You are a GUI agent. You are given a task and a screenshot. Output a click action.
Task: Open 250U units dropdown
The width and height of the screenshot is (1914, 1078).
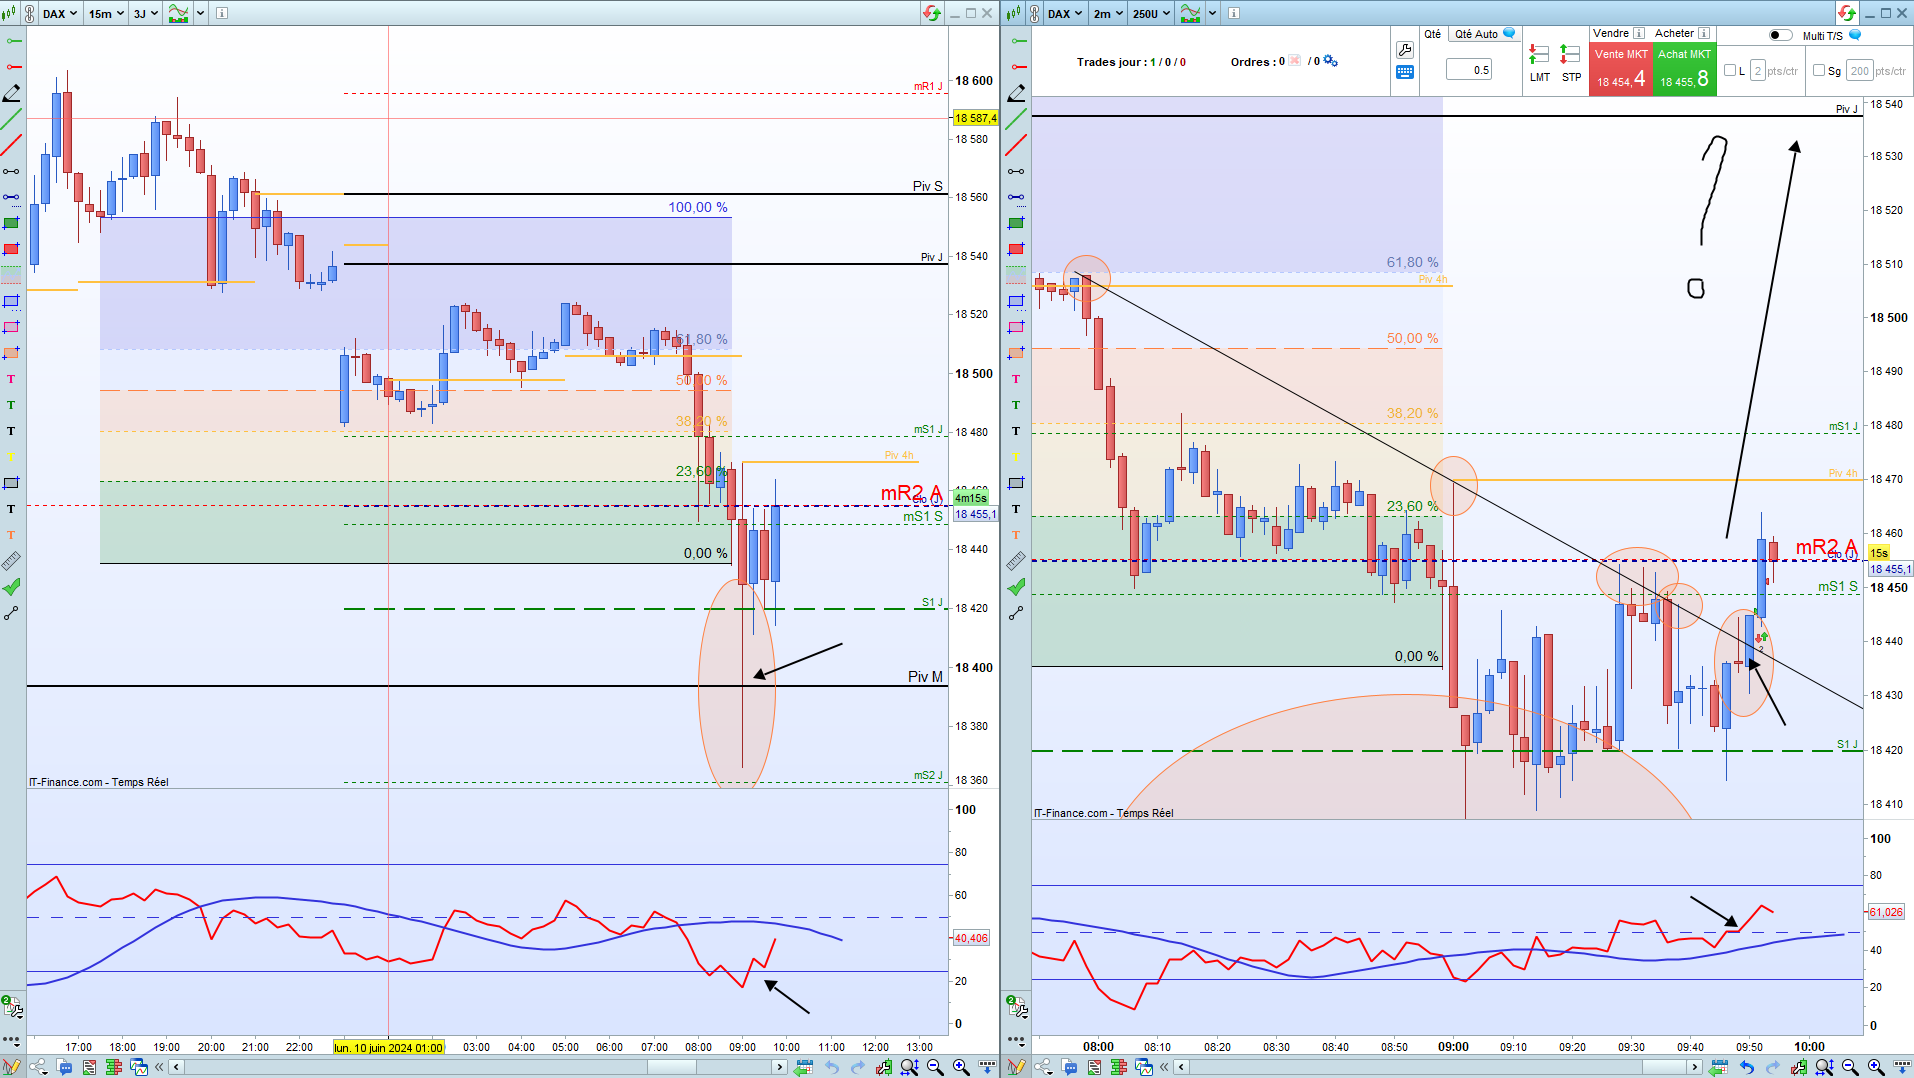[x=1151, y=13]
